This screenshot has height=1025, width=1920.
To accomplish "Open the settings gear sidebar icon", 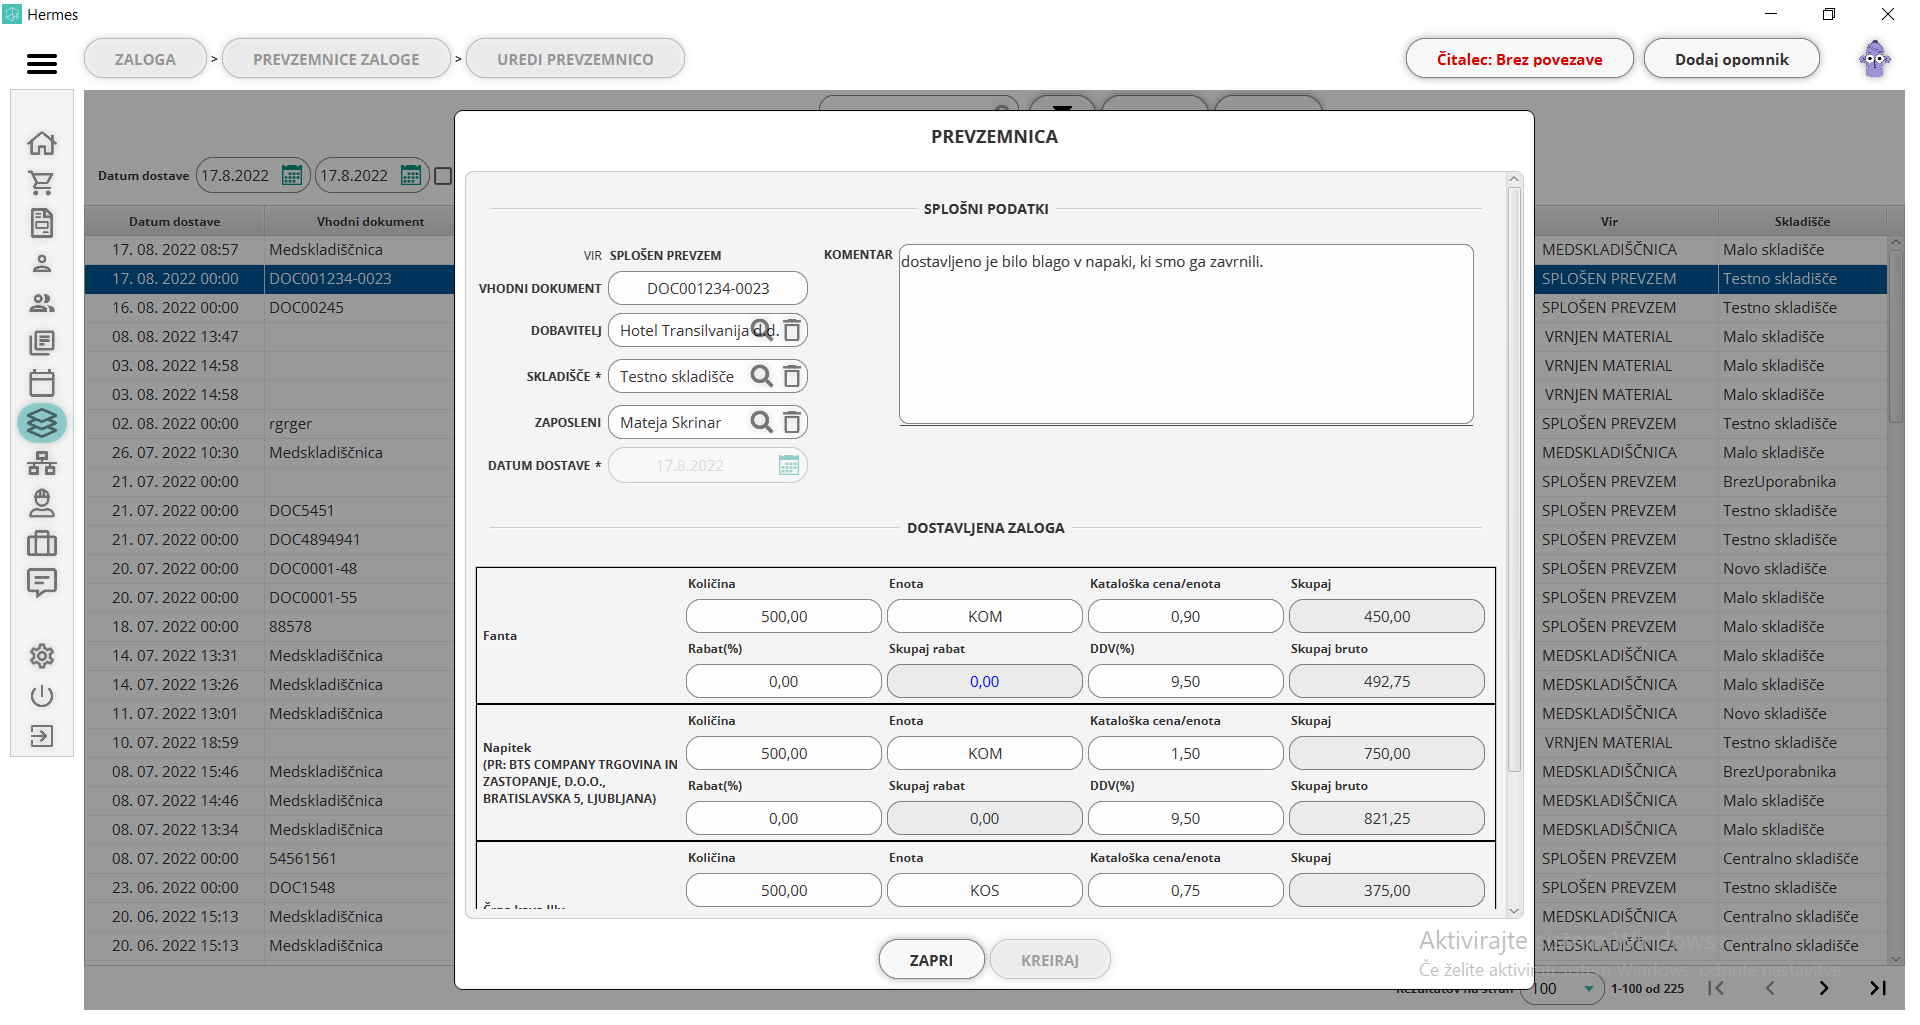I will (x=42, y=656).
